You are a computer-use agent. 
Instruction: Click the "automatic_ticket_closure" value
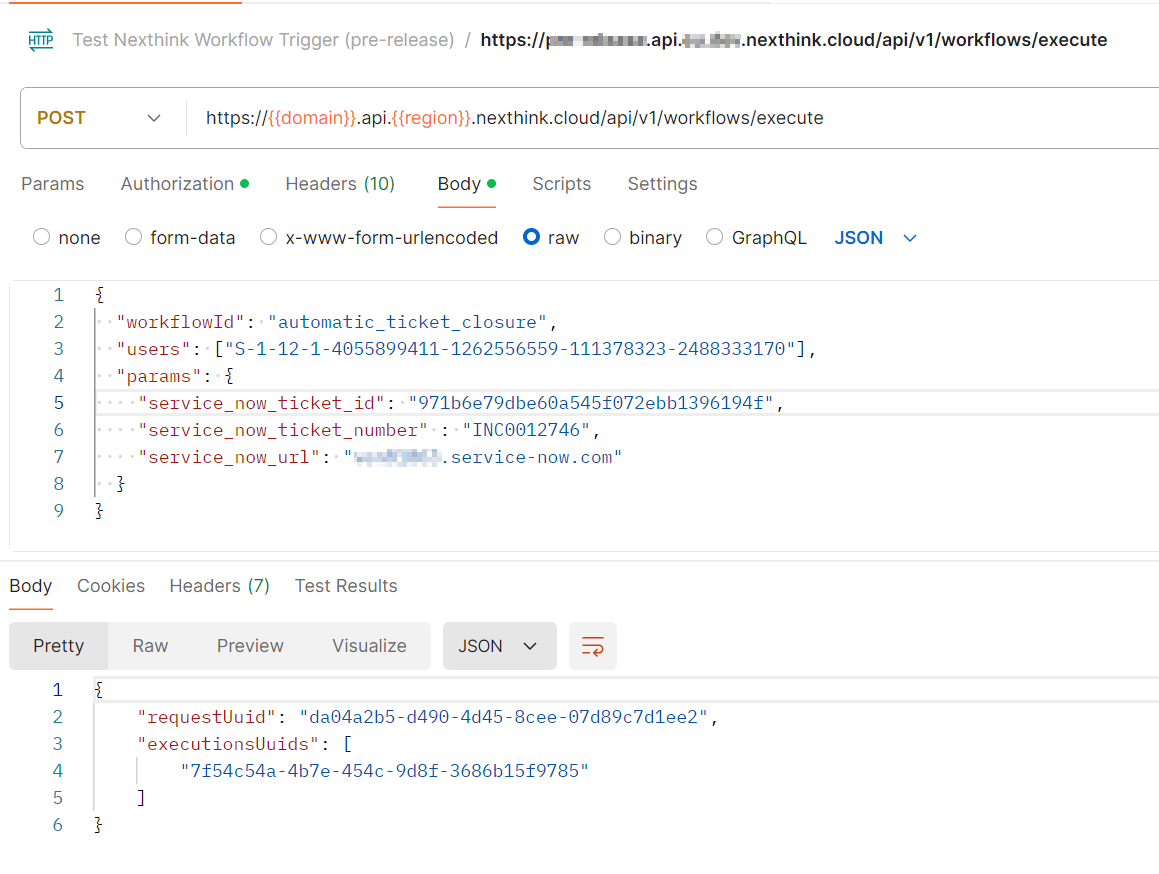tap(407, 322)
